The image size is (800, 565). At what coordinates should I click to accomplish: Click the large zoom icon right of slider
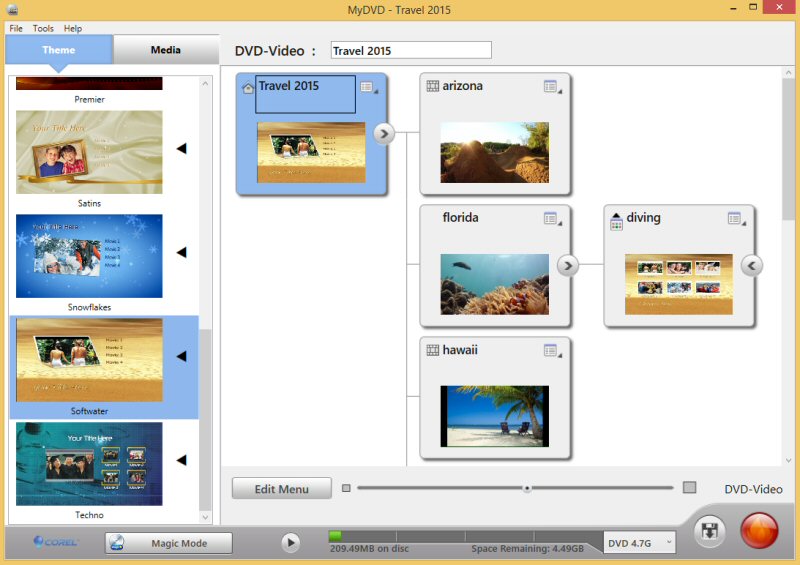click(x=689, y=488)
